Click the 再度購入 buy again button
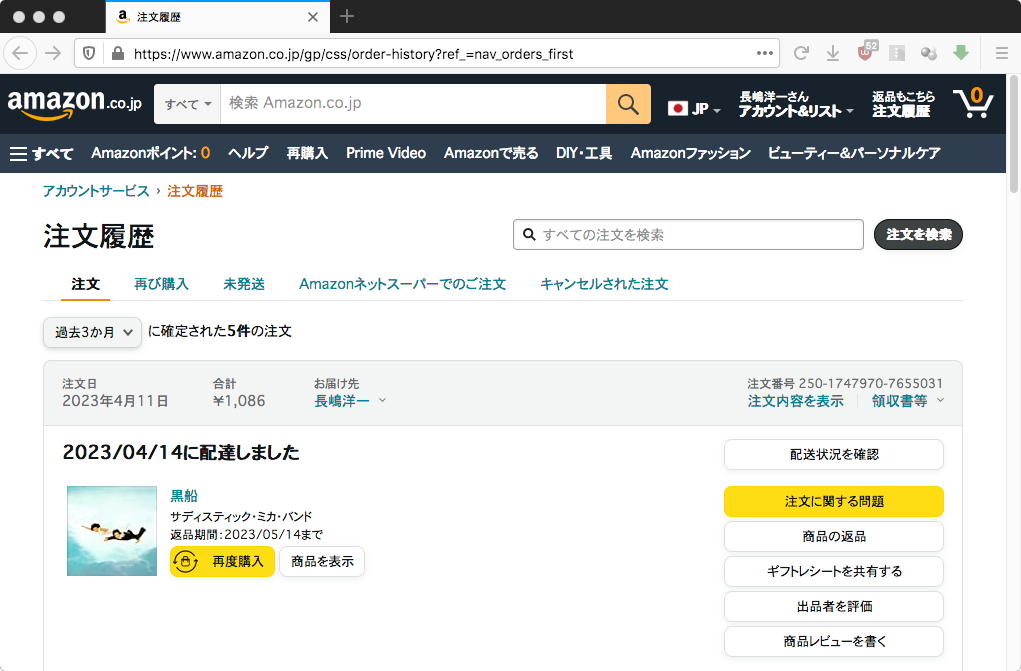This screenshot has height=671, width=1021. click(222, 562)
